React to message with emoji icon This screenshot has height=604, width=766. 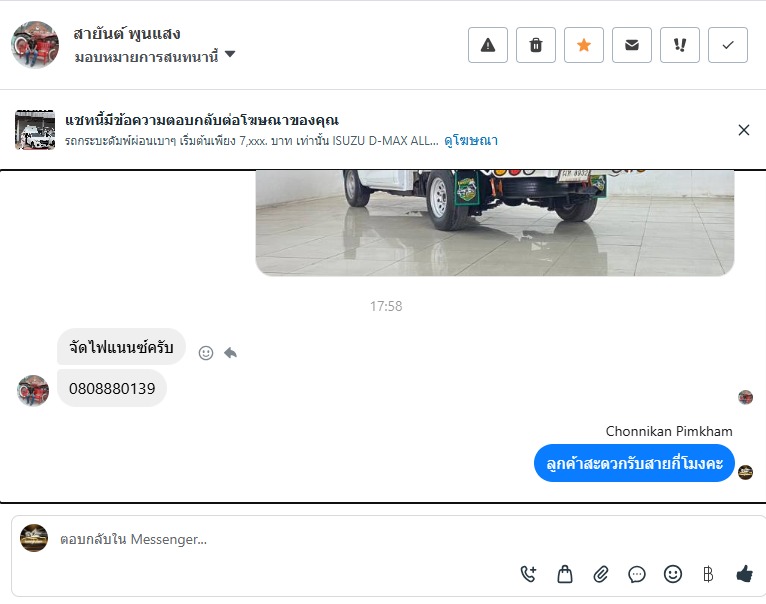(x=206, y=353)
